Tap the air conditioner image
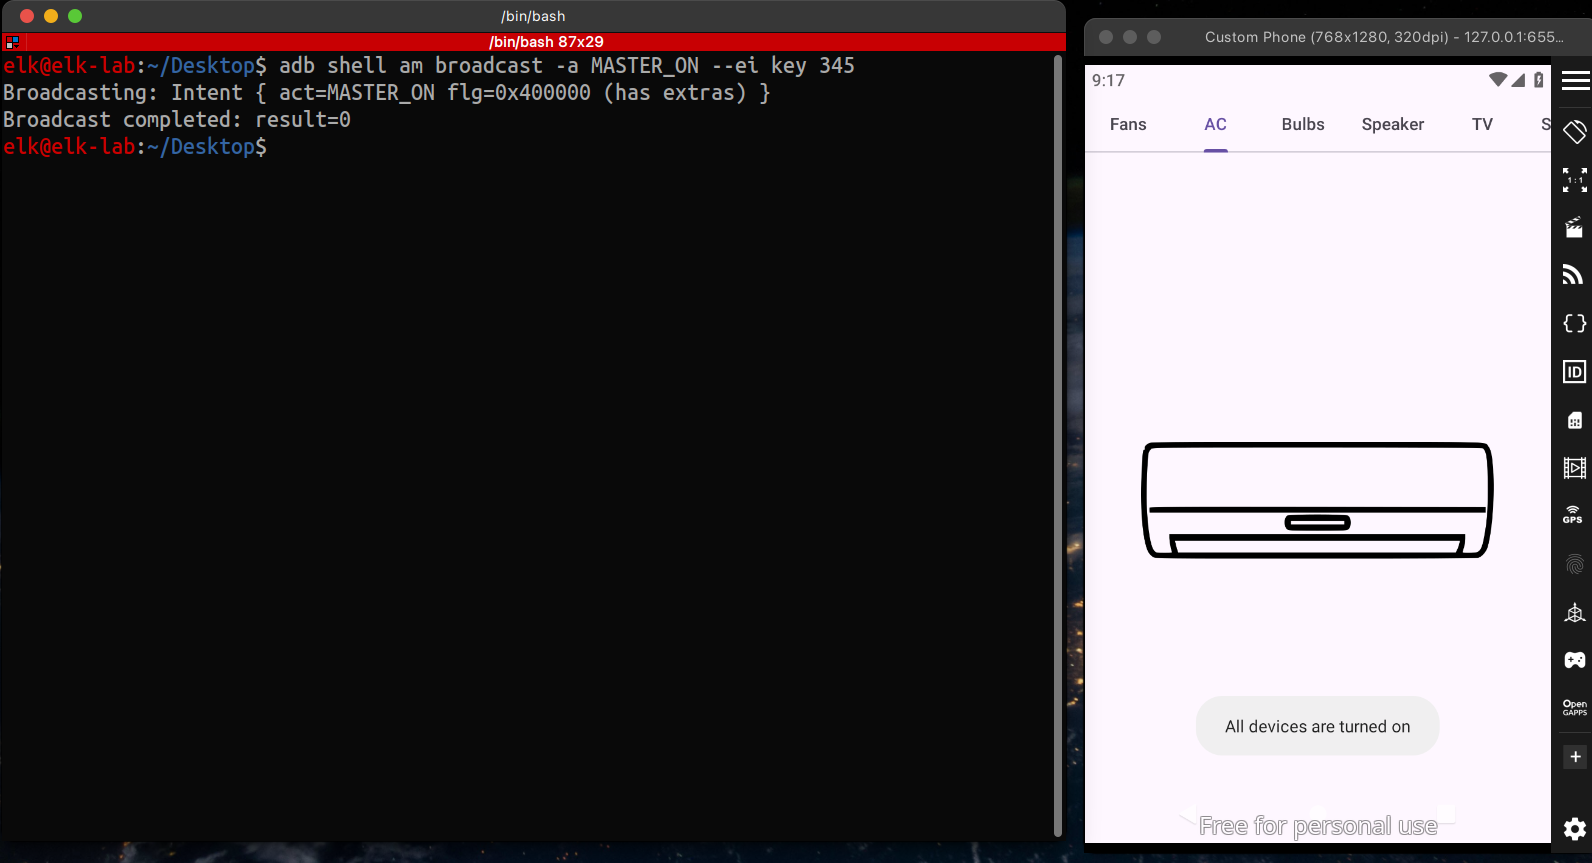This screenshot has width=1592, height=863. click(1317, 500)
